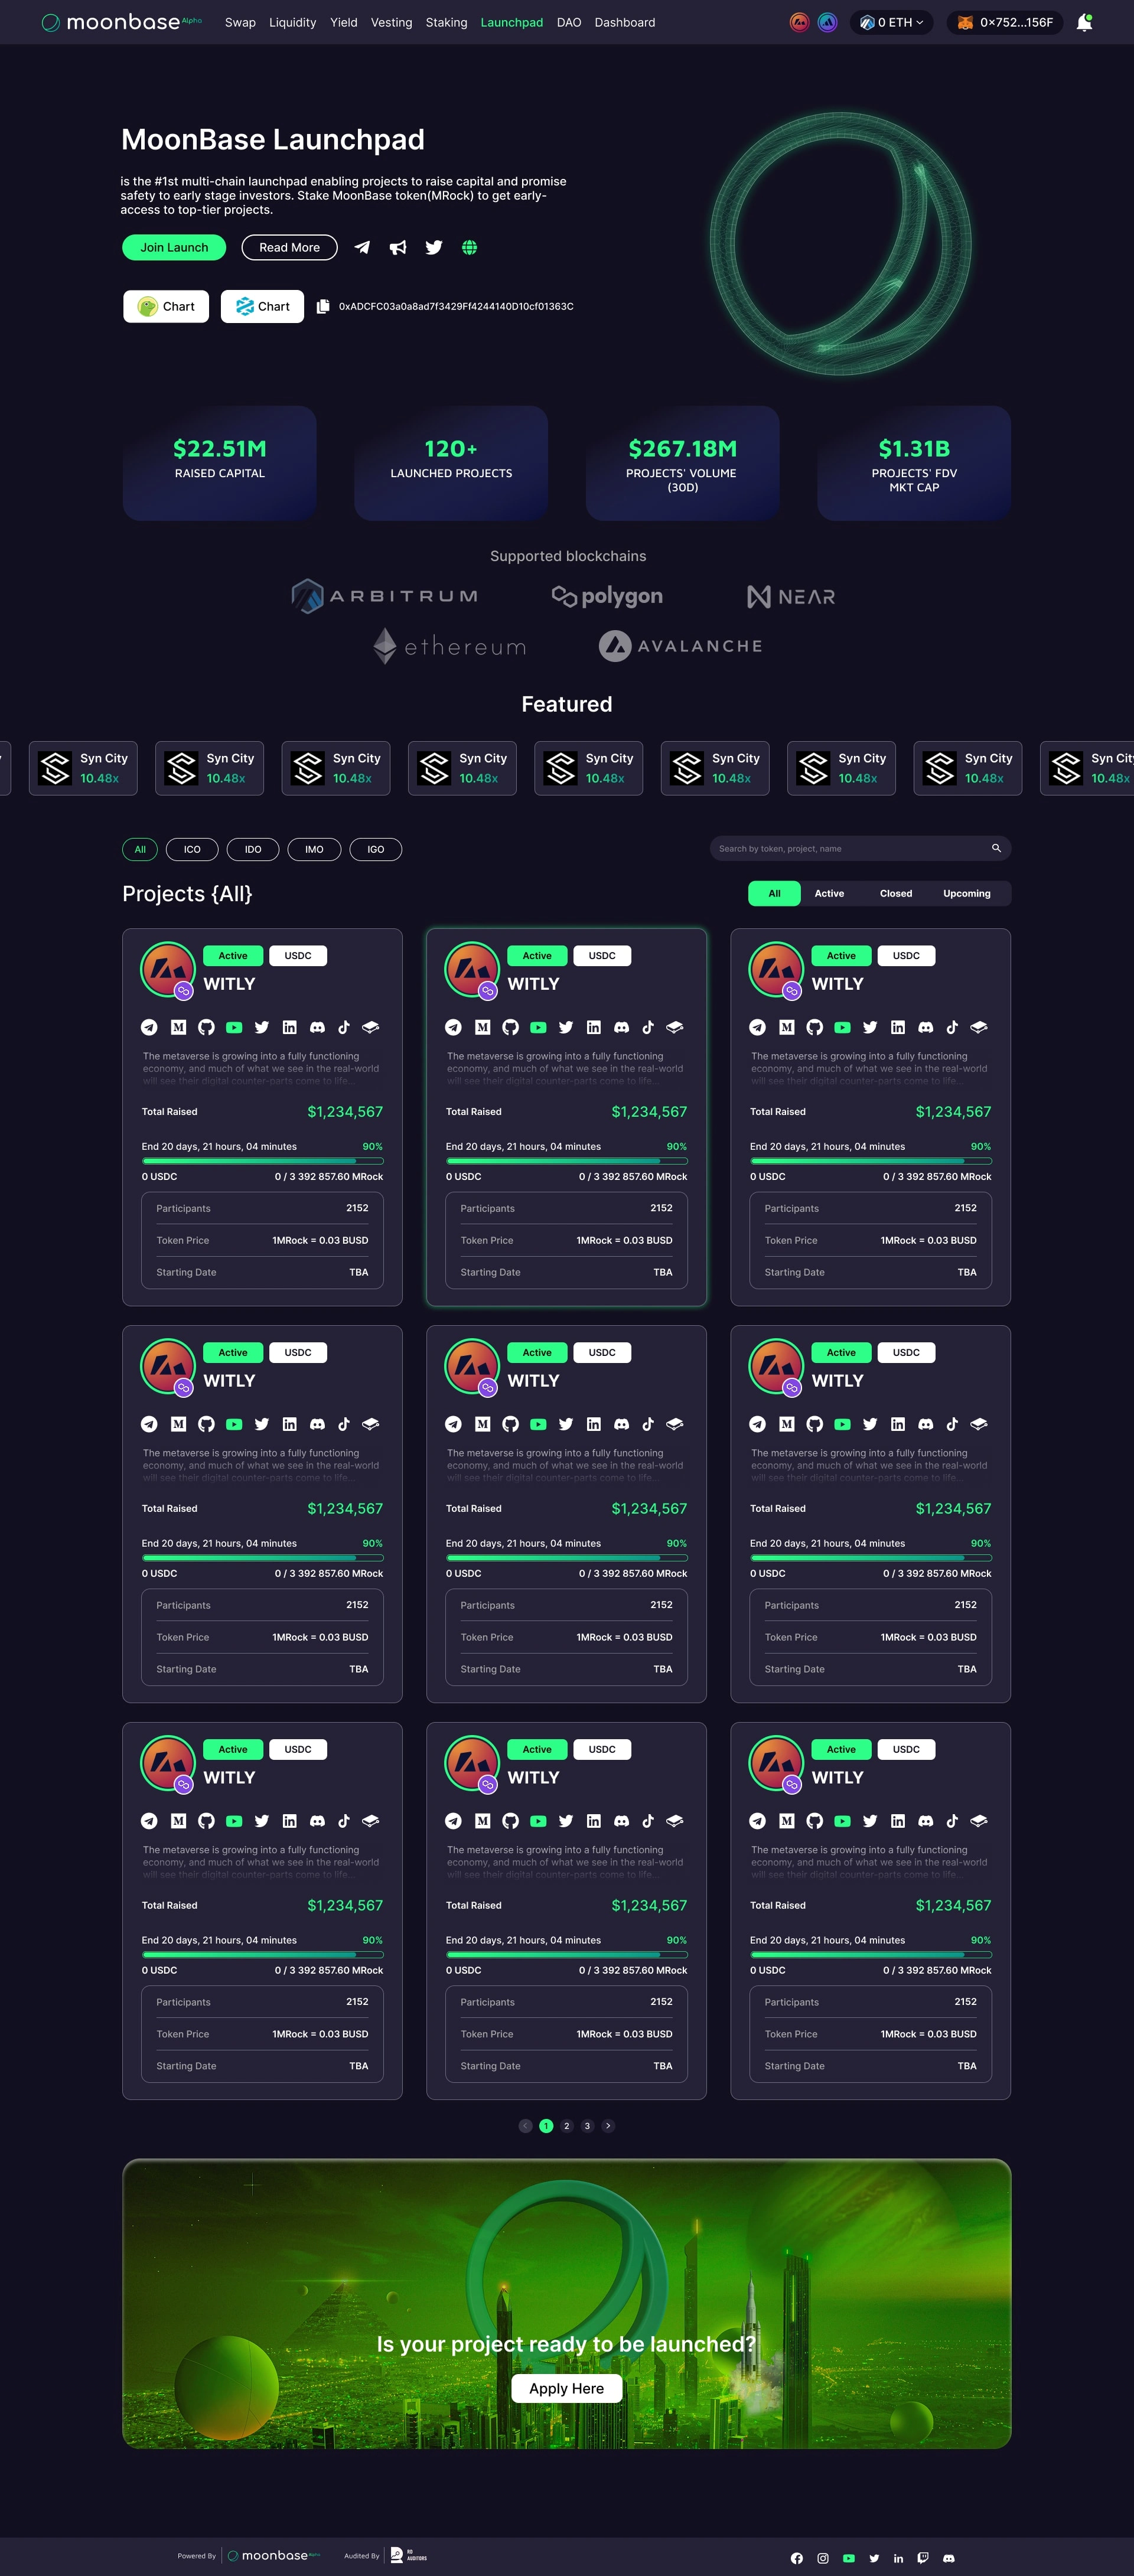Open the Staking menu item

[x=446, y=22]
